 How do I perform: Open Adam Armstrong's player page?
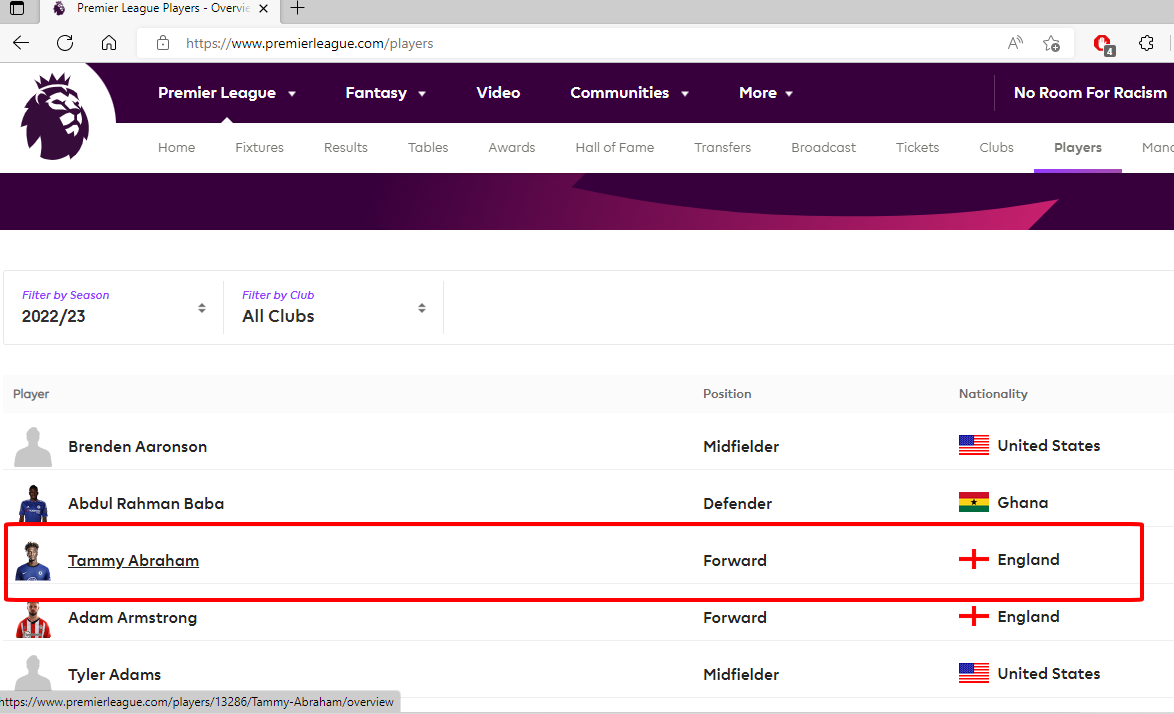point(133,617)
